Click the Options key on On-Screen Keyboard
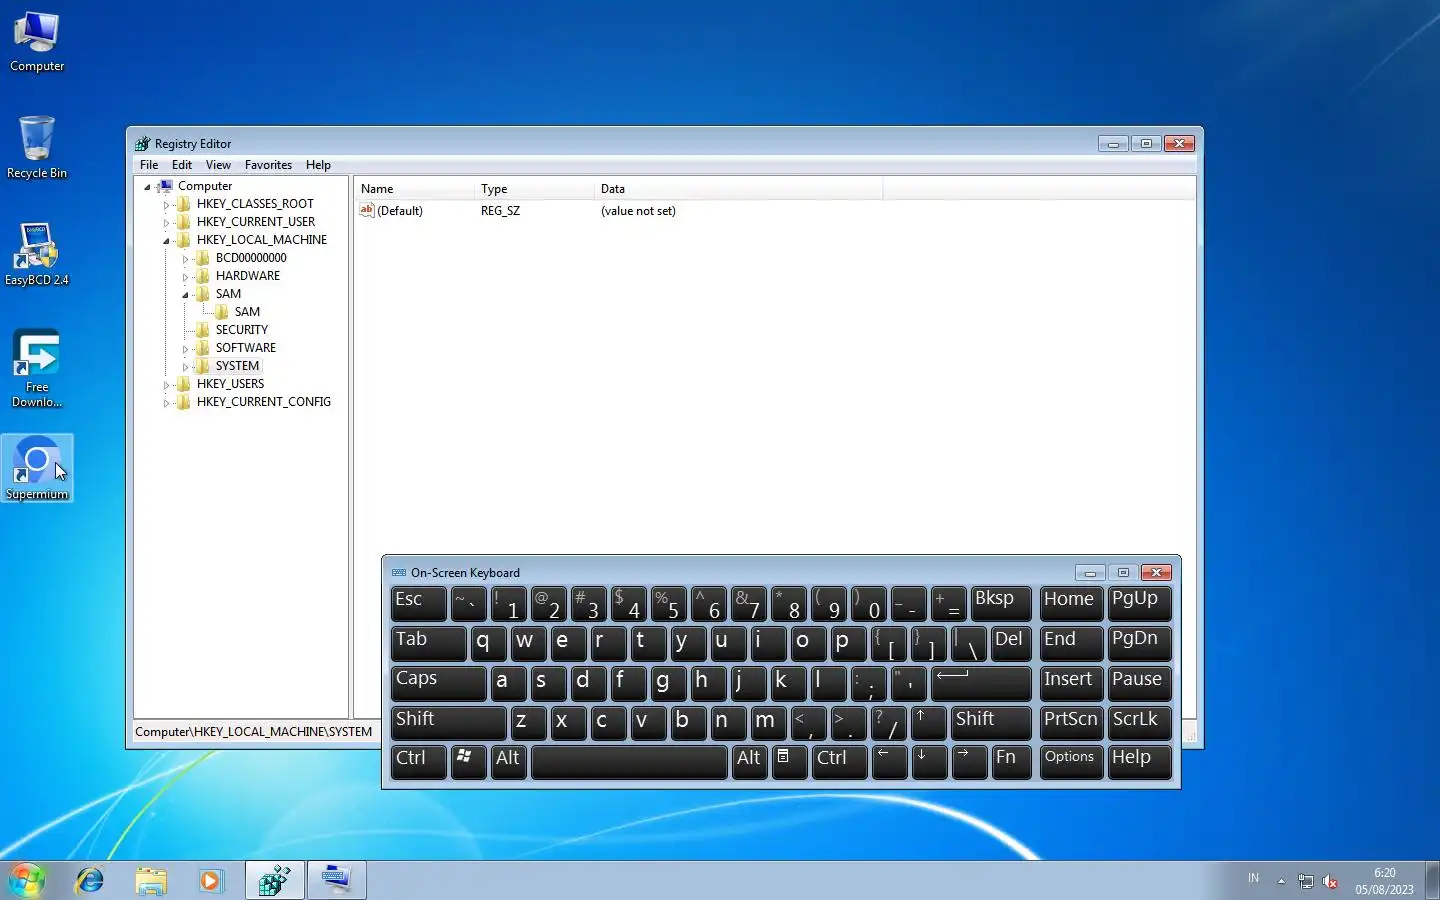The height and width of the screenshot is (900, 1440). pyautogui.click(x=1071, y=762)
